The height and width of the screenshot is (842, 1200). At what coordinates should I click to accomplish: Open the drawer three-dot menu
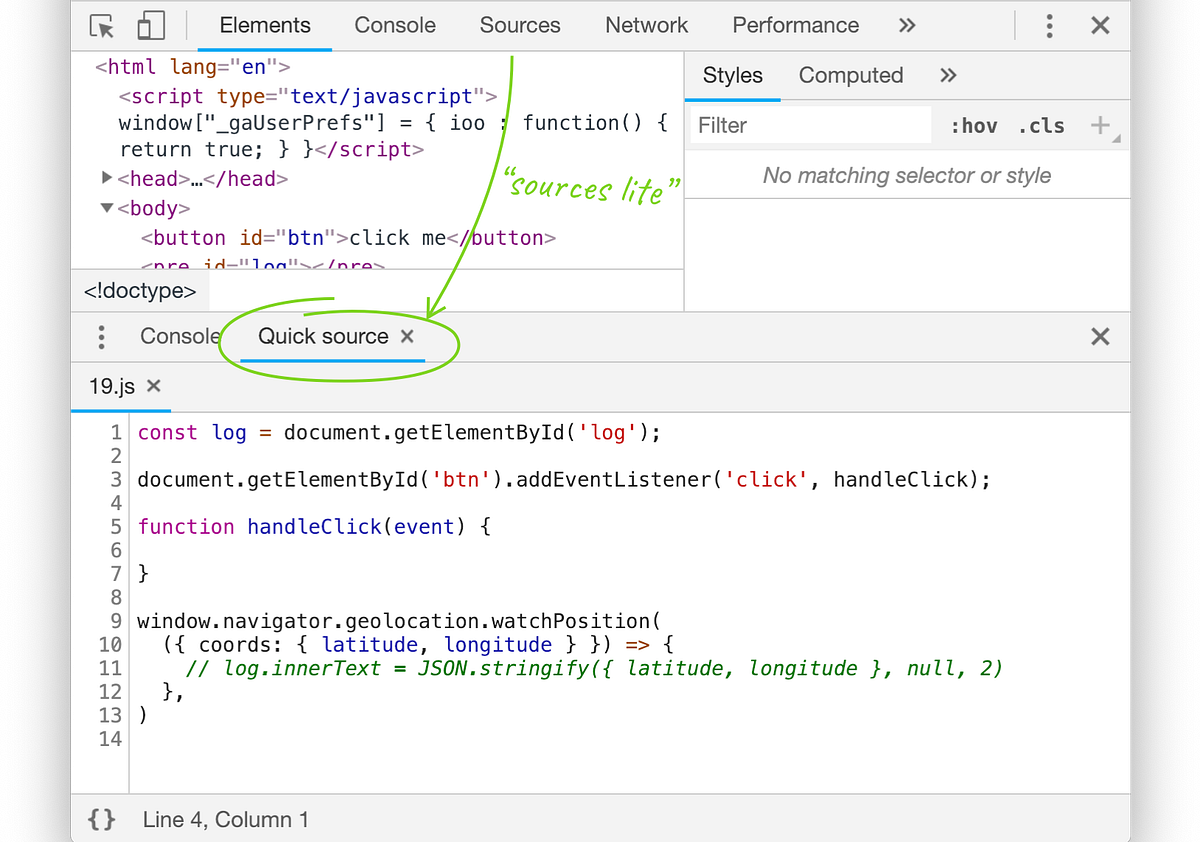[101, 337]
